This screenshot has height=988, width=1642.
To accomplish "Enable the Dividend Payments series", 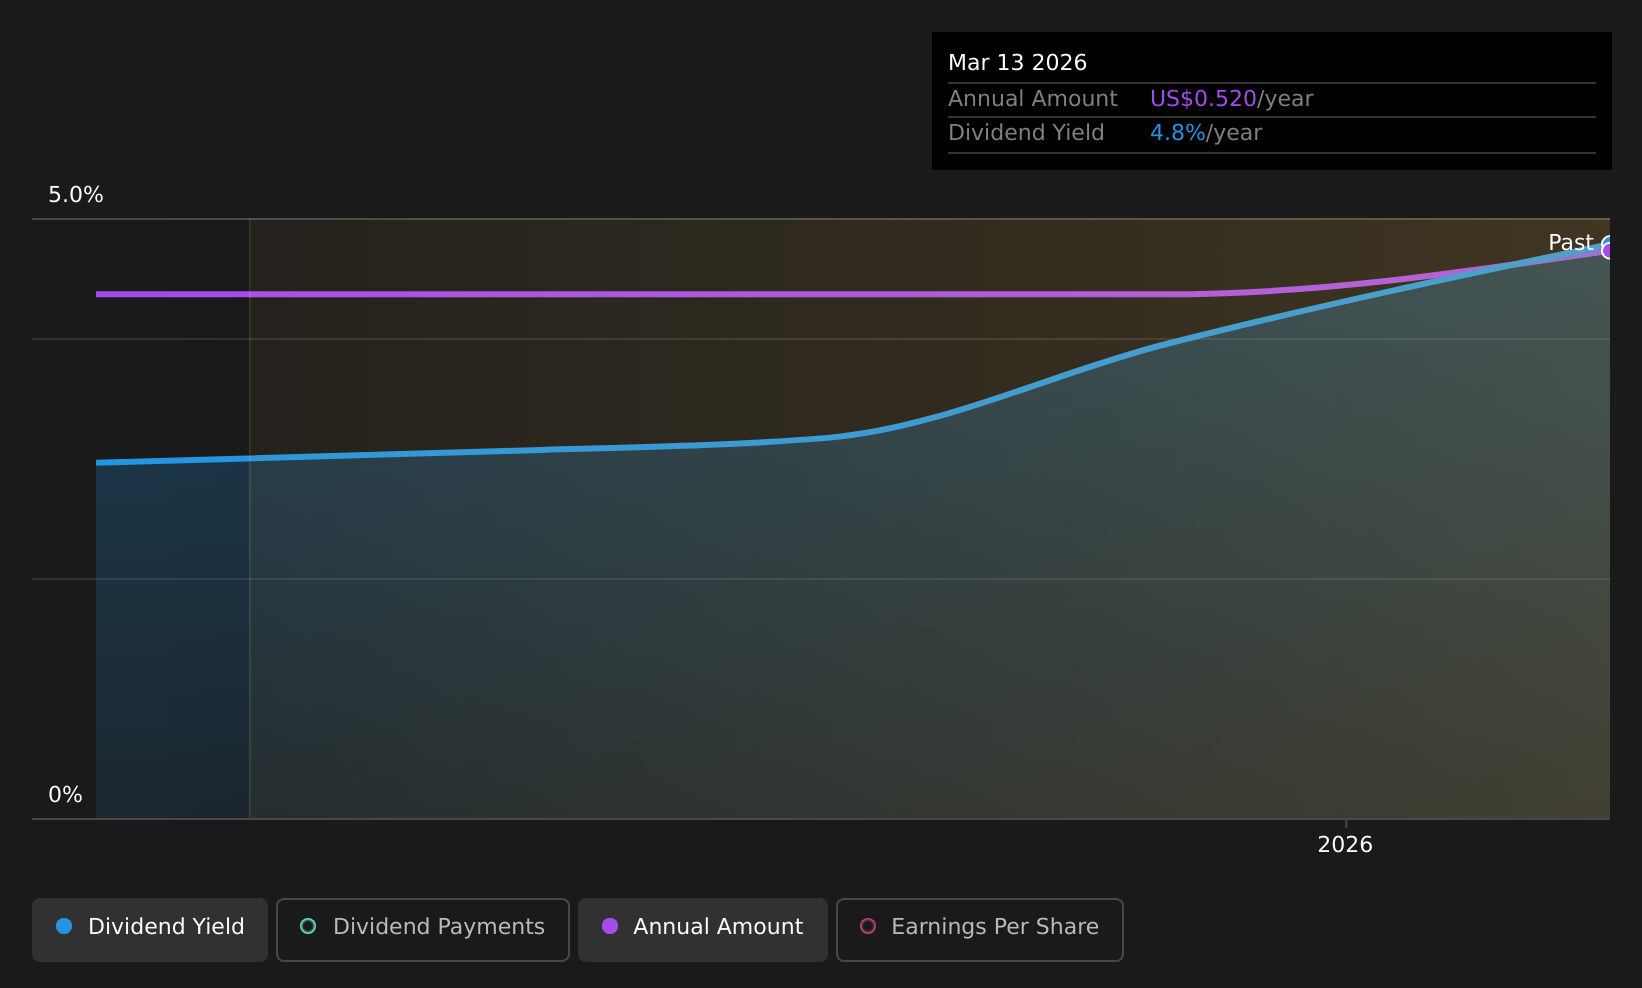I will tap(423, 930).
